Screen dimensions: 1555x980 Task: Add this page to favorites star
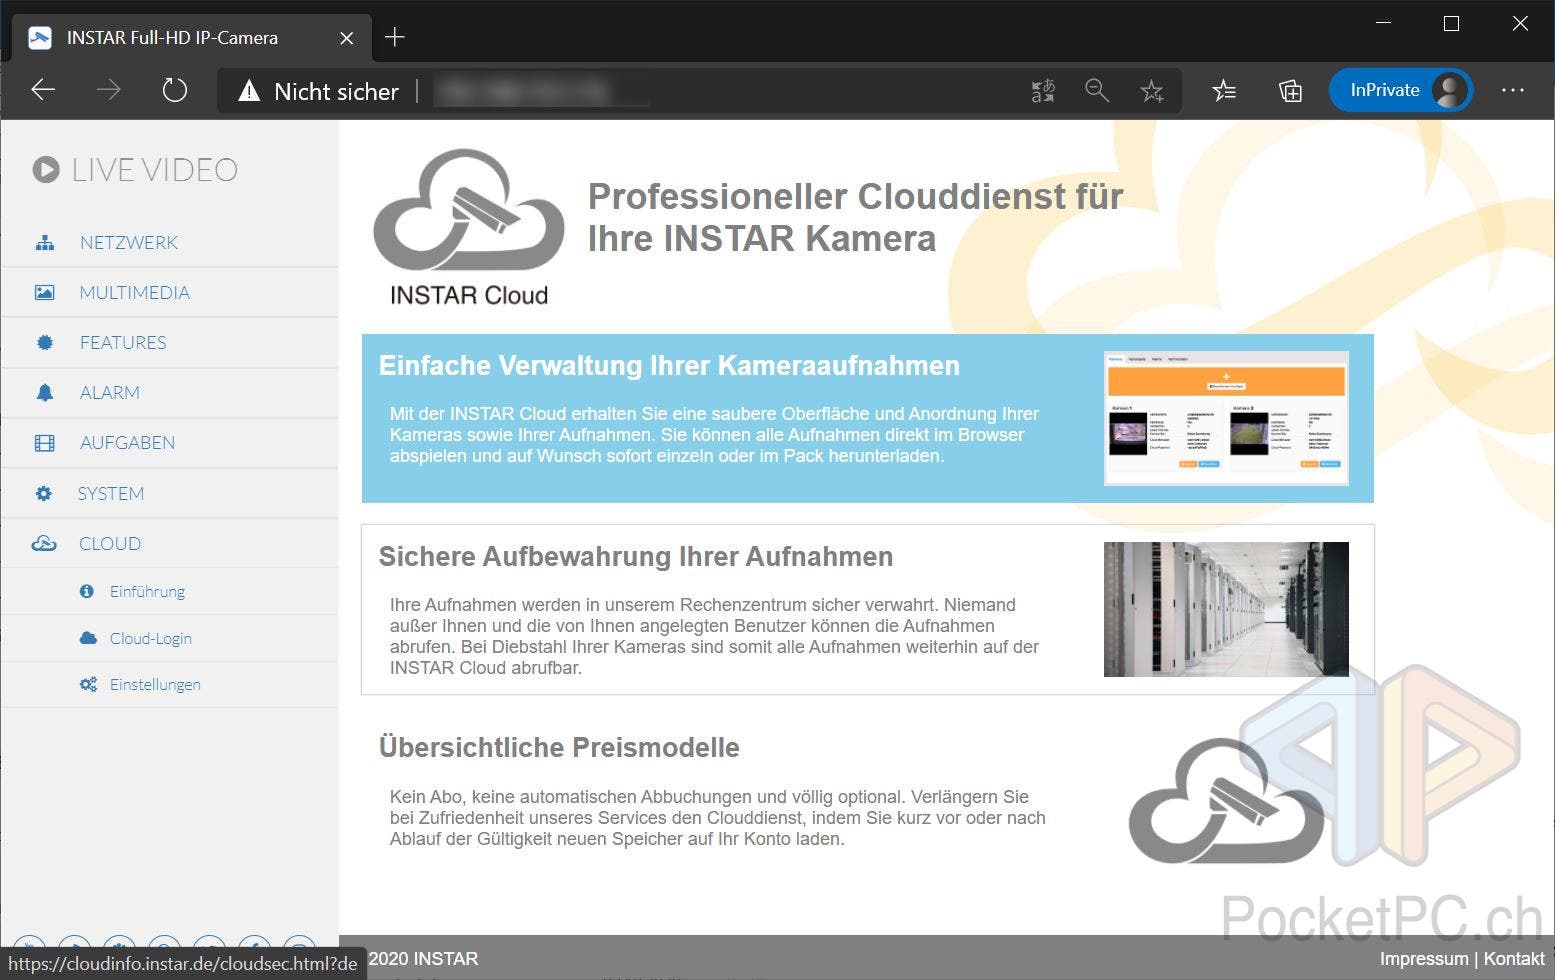(1152, 91)
